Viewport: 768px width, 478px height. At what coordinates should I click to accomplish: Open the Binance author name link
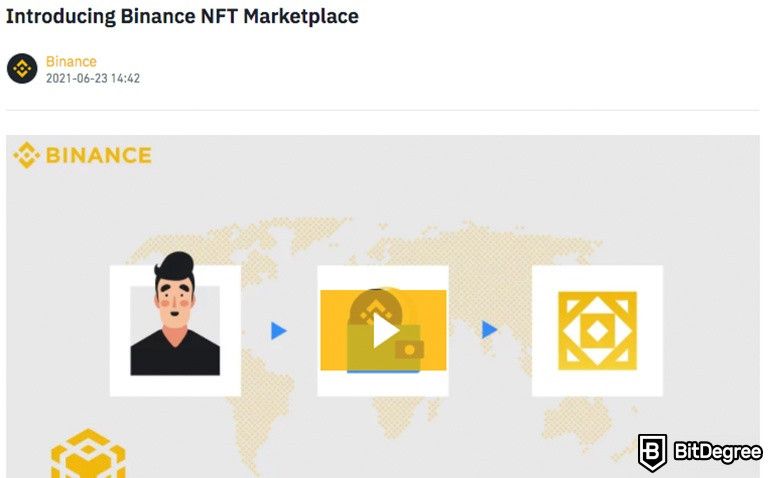[x=71, y=62]
